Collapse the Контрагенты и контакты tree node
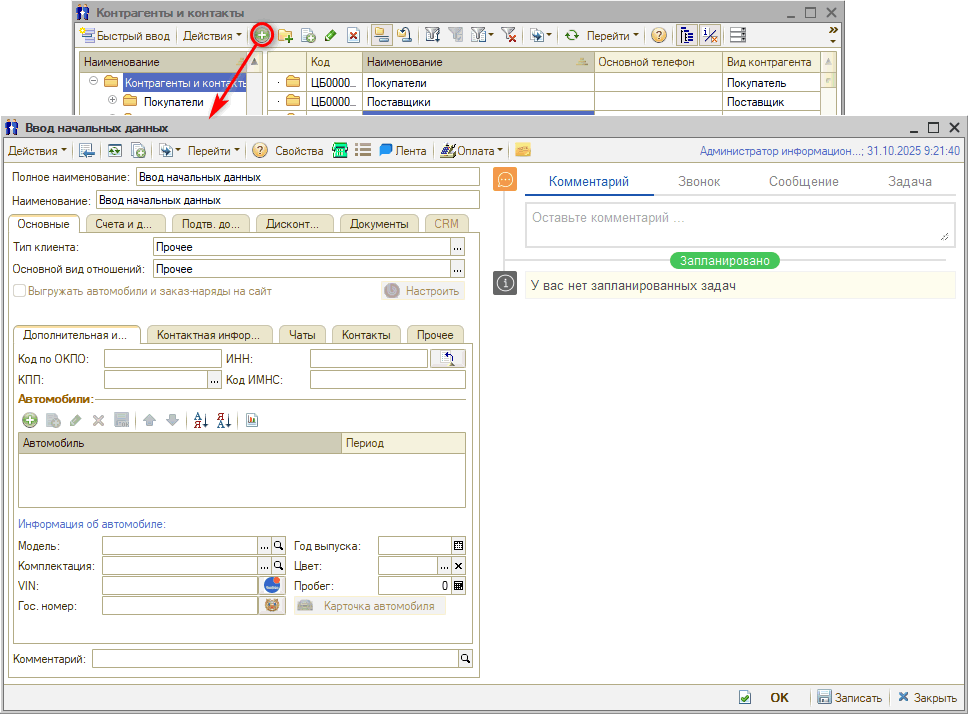The width and height of the screenshot is (968, 714). [x=93, y=82]
